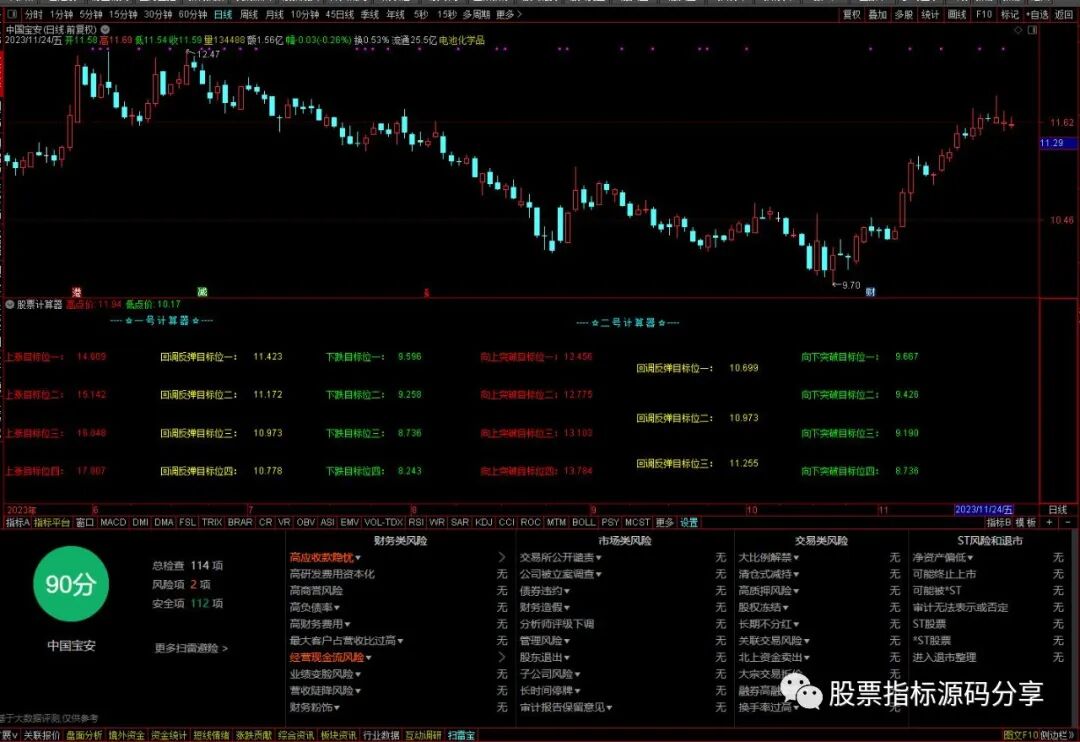
Task: Open the MACD indicator tab
Action: [113, 523]
